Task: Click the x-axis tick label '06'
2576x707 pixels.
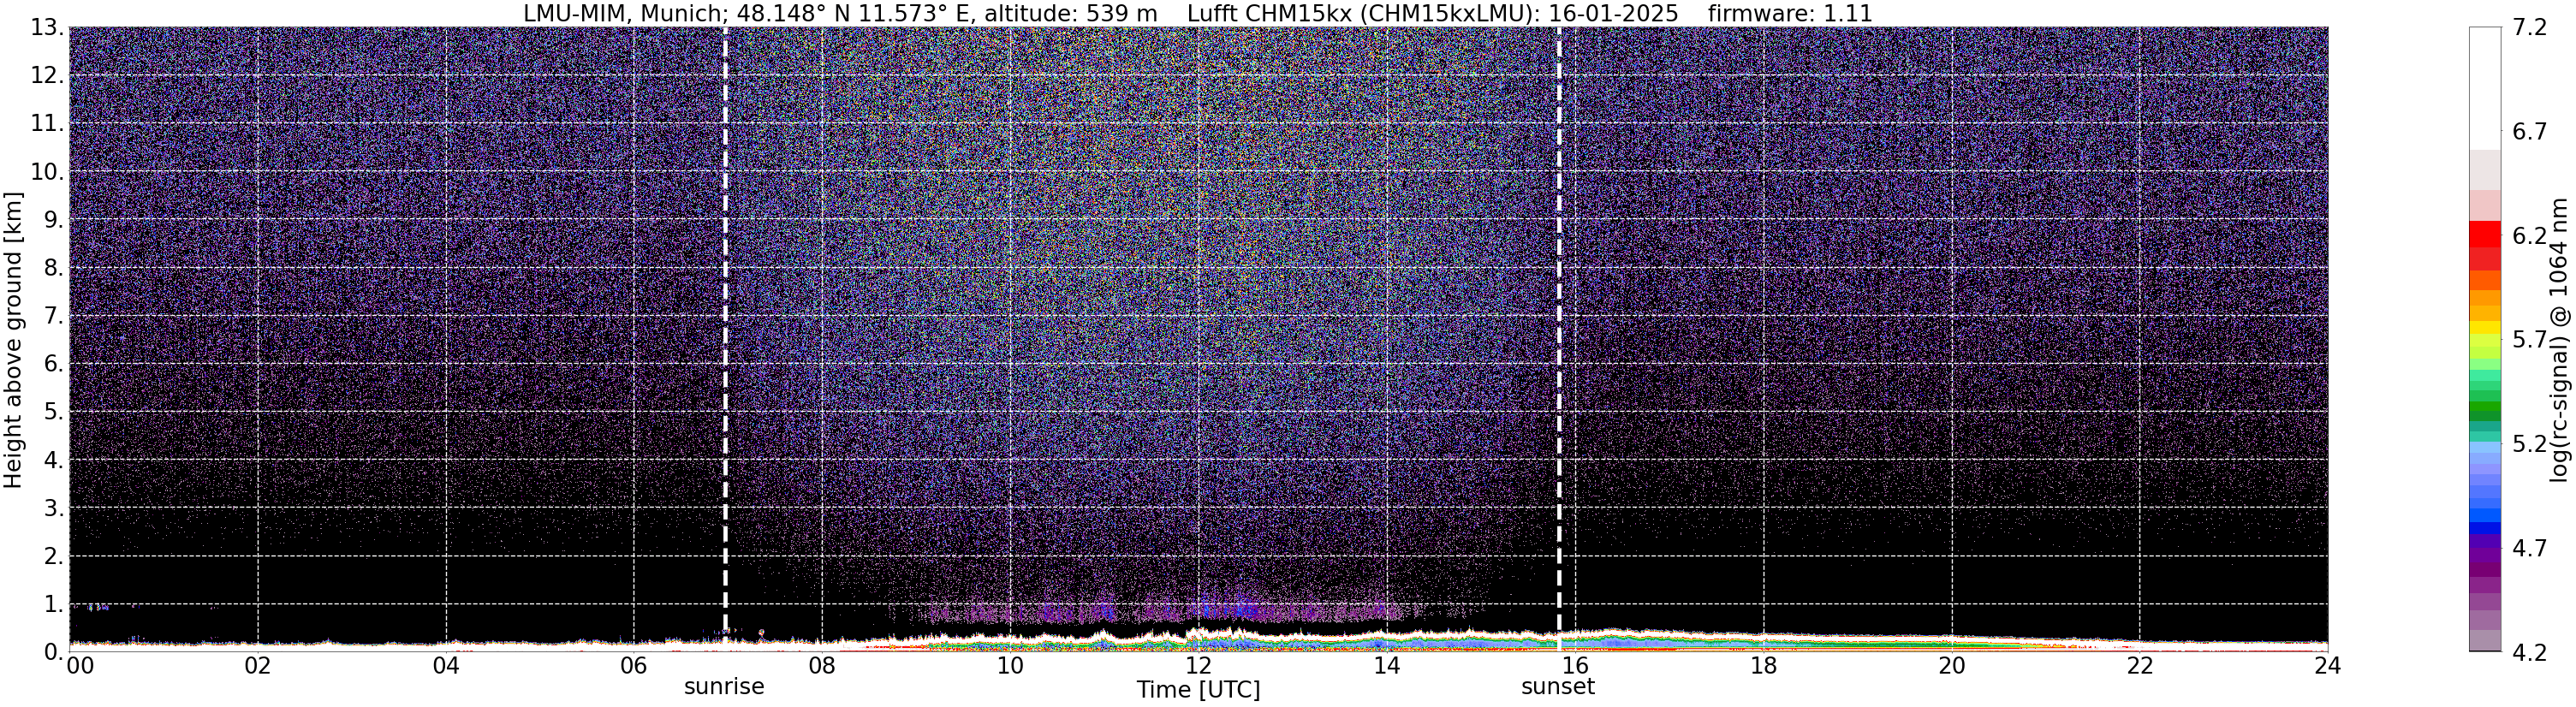Action: (634, 667)
